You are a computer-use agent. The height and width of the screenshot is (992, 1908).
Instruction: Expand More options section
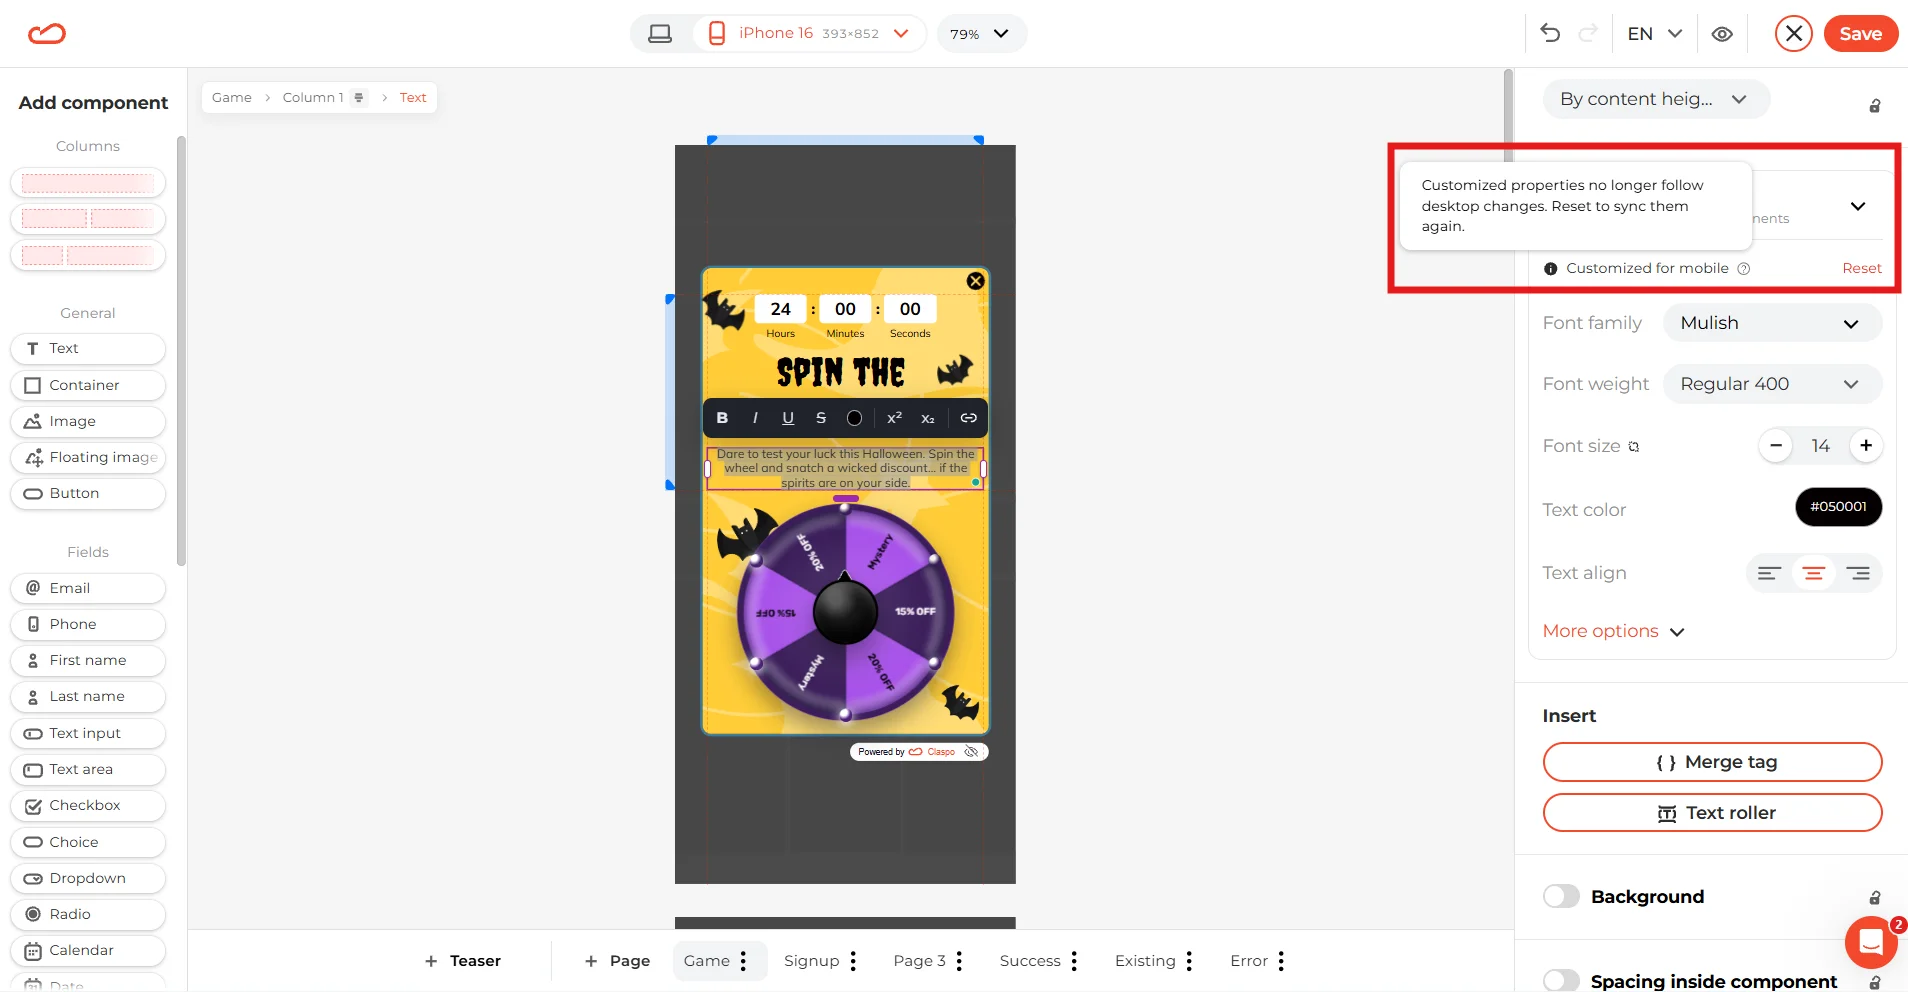(x=1613, y=631)
